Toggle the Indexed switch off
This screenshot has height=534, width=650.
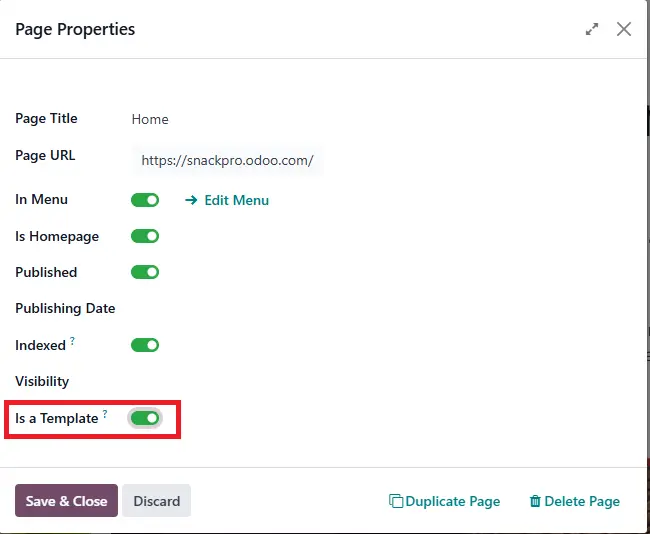pos(145,345)
